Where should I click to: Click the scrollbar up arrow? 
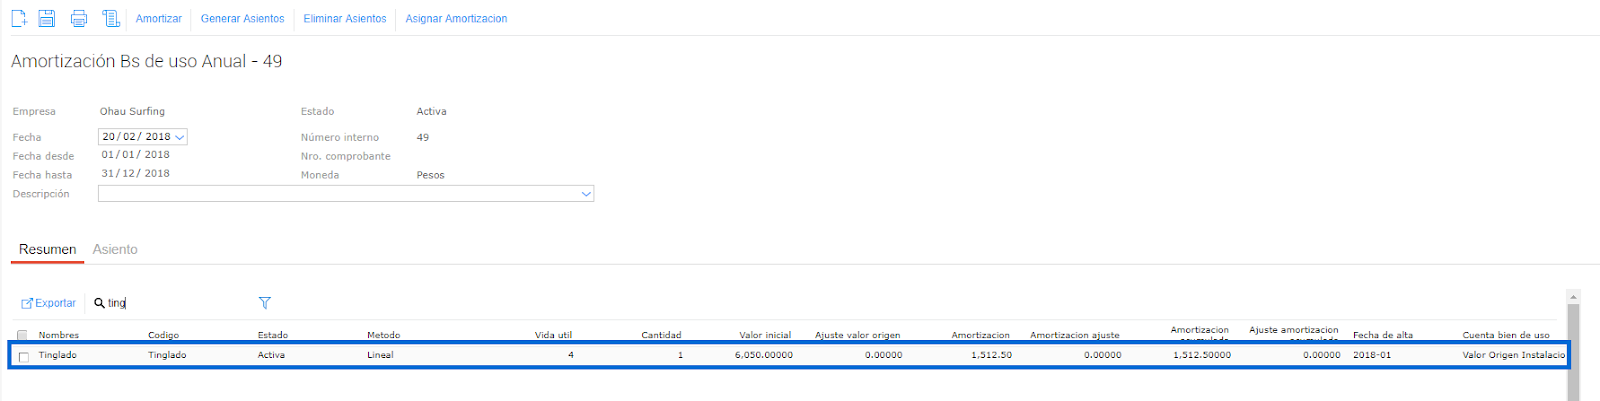pos(1573,297)
